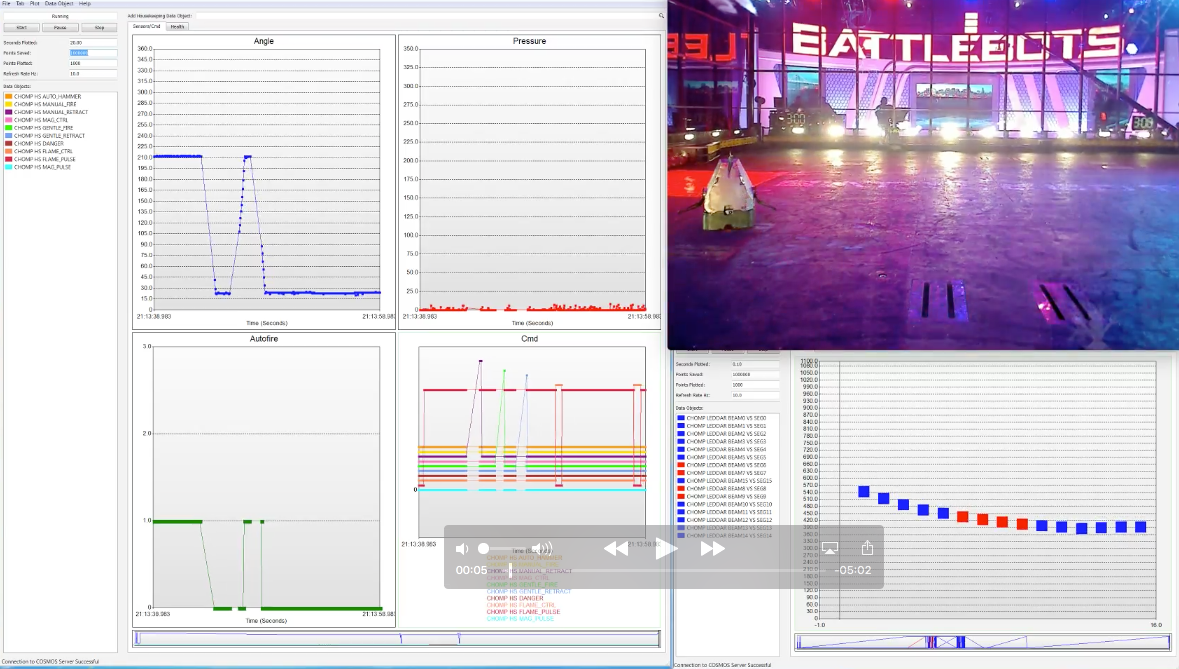This screenshot has width=1179, height=669.
Task: Click the Points Plotted field
Action: point(92,63)
